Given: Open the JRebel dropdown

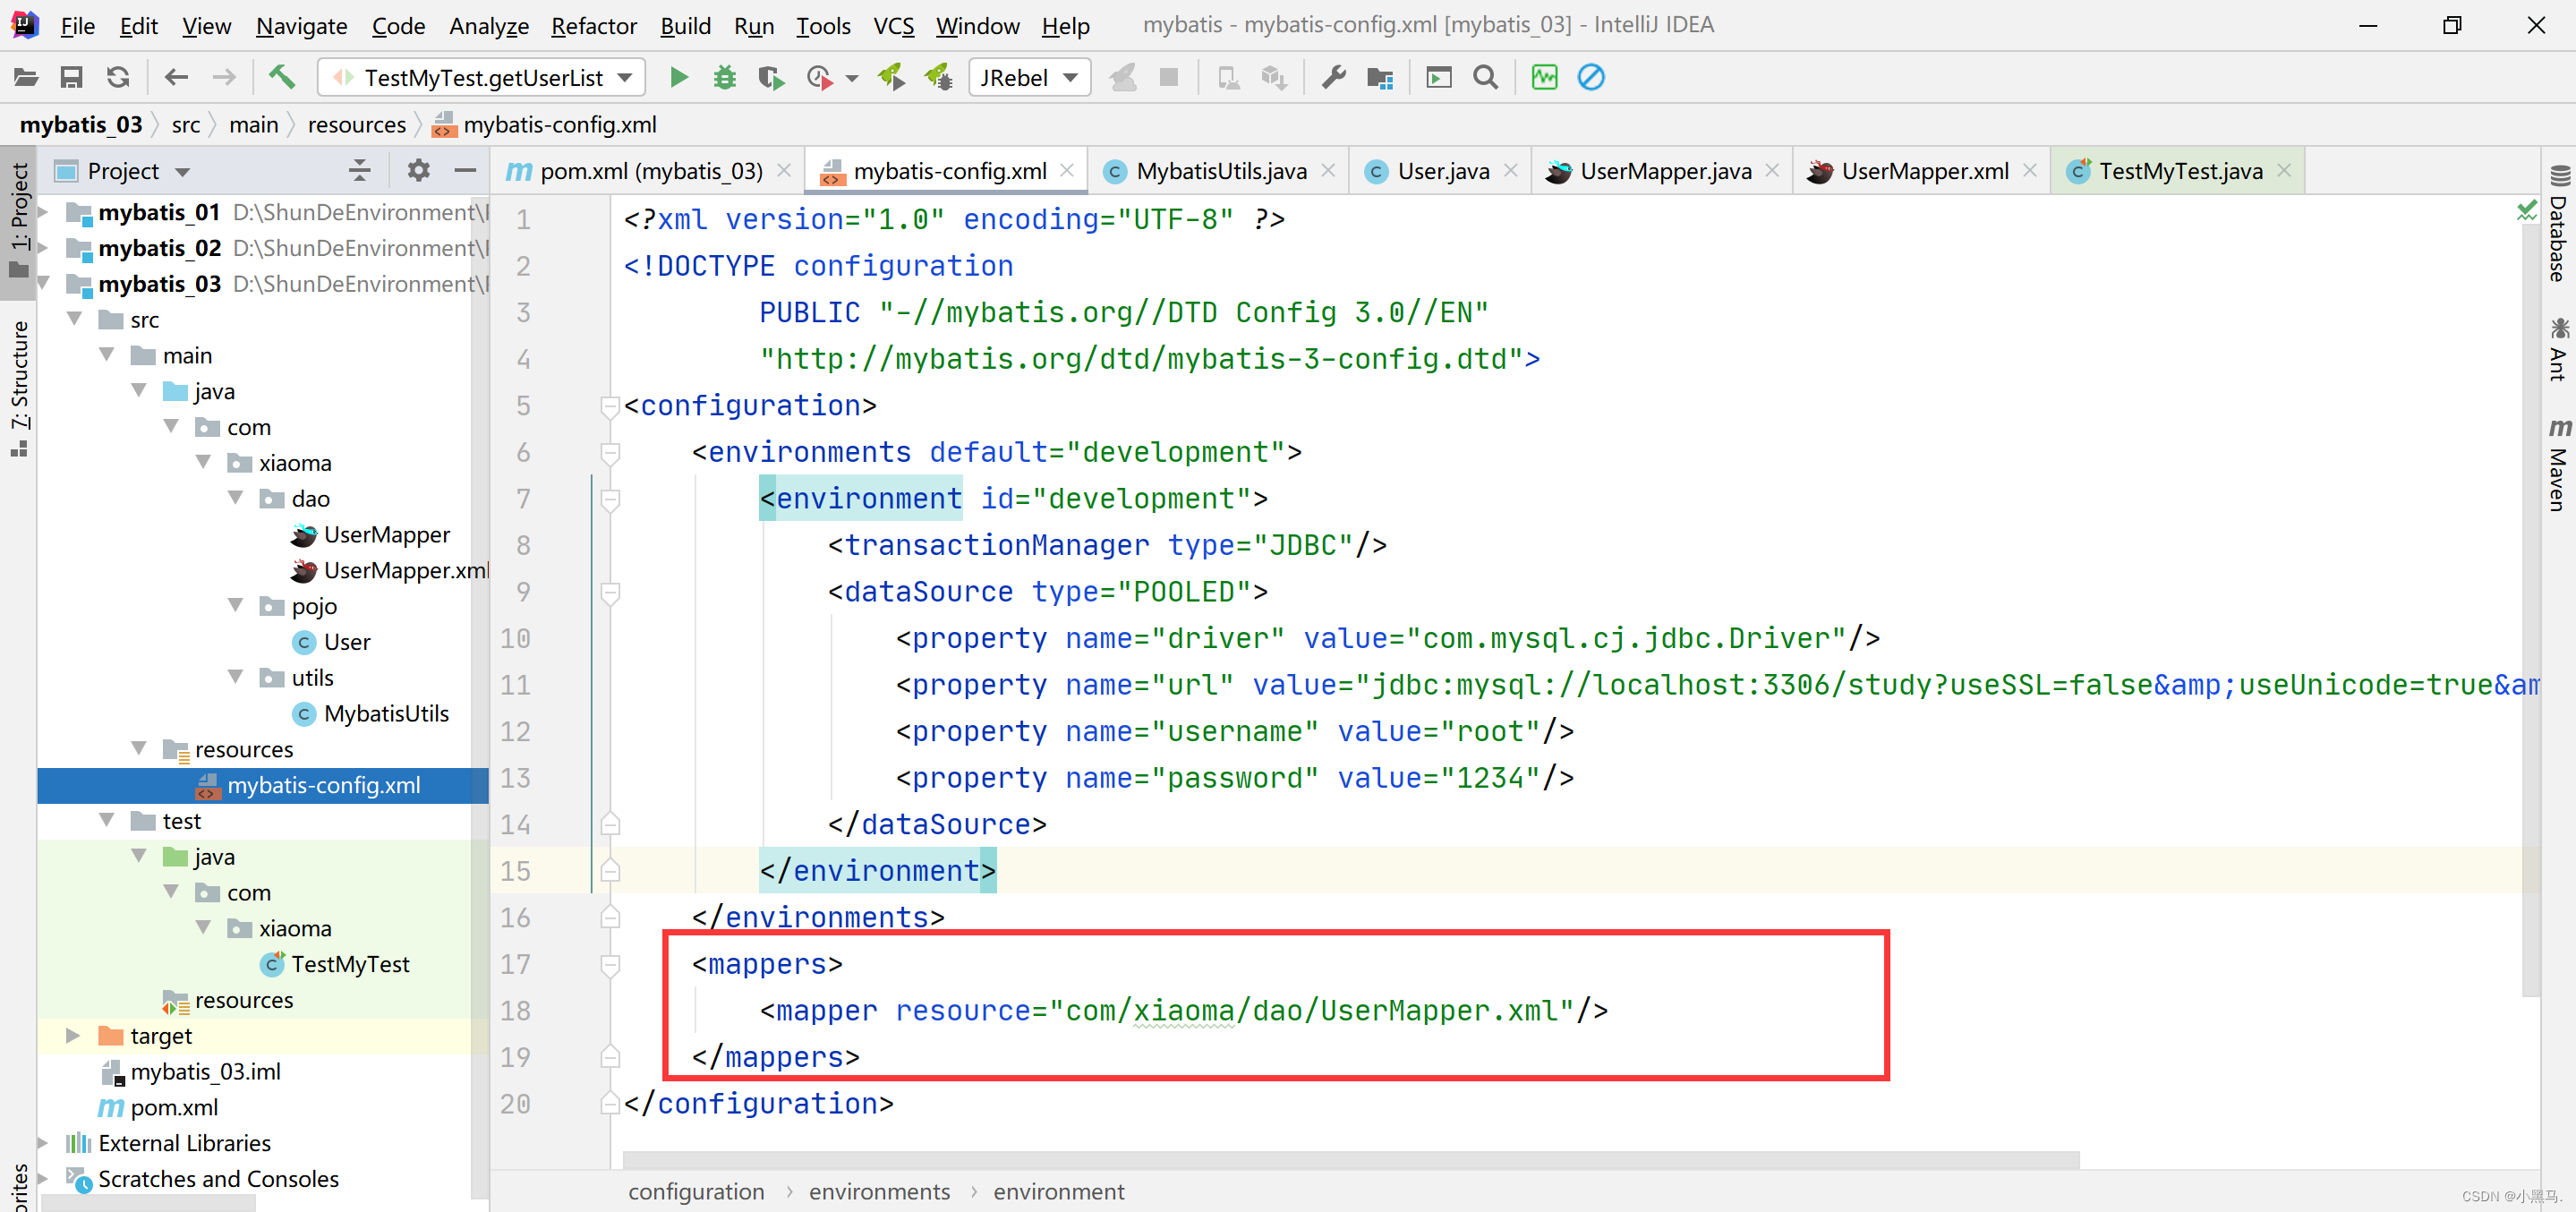Looking at the screenshot, I should [x=1029, y=77].
